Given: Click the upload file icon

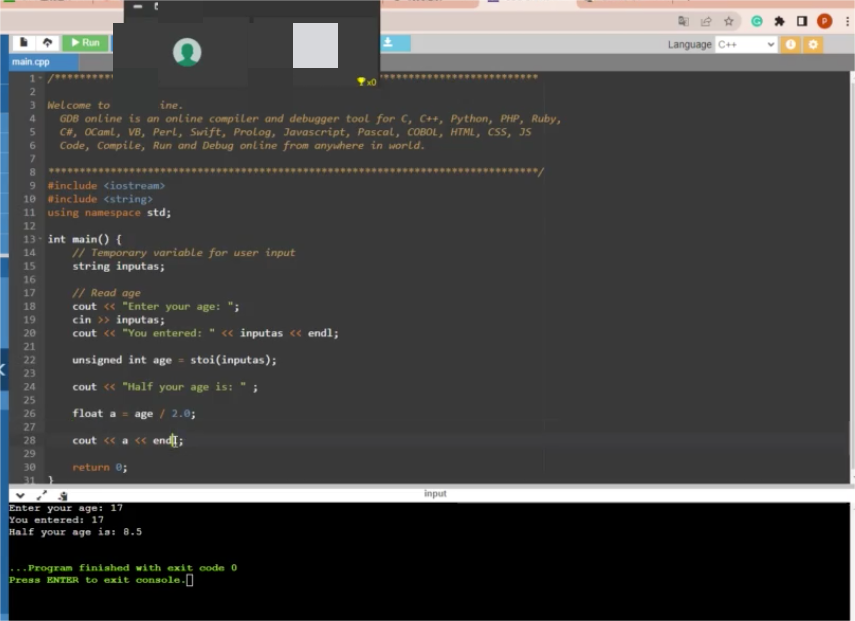Looking at the screenshot, I should click(x=47, y=43).
